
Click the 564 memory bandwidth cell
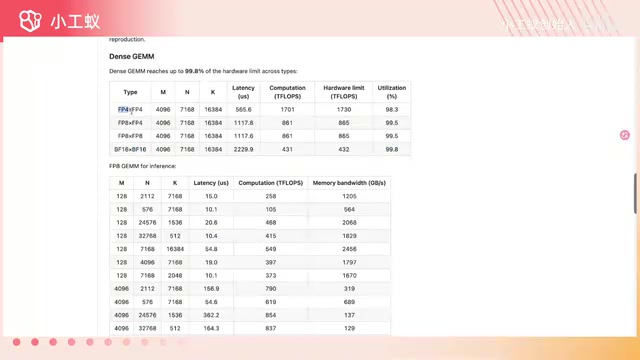point(349,209)
